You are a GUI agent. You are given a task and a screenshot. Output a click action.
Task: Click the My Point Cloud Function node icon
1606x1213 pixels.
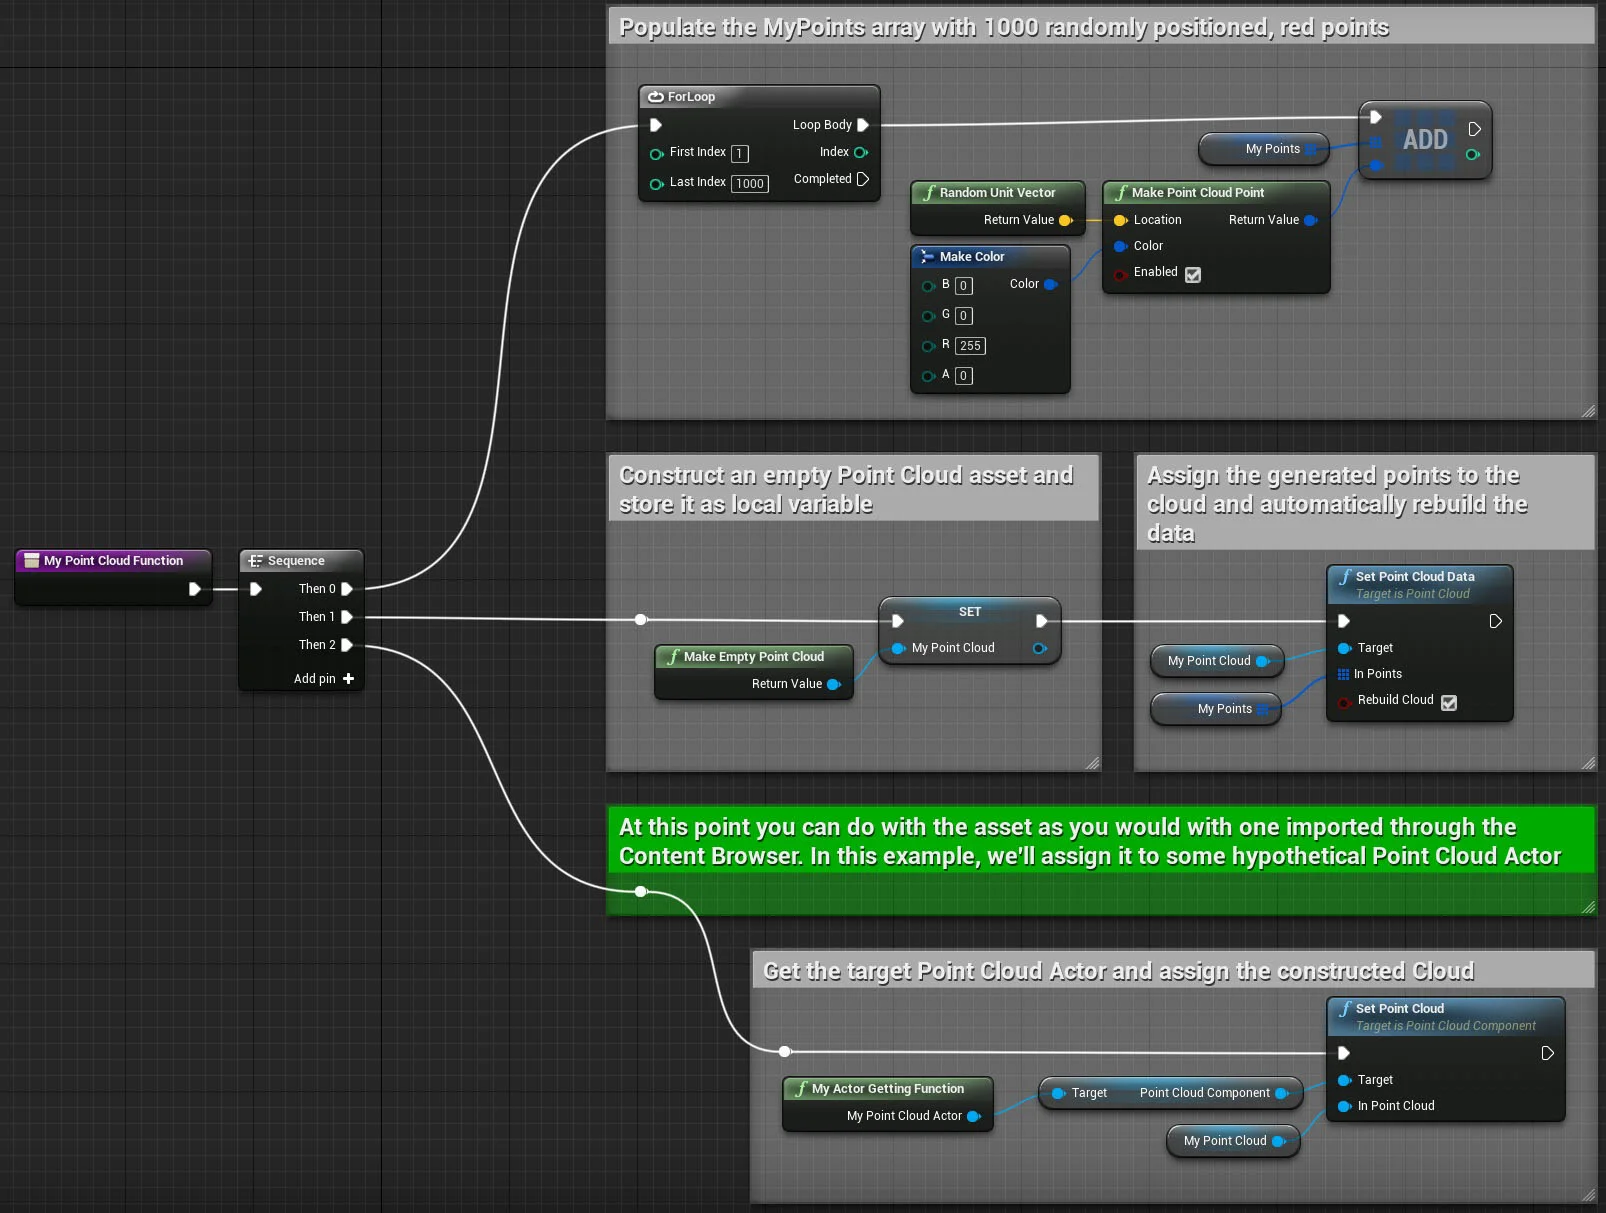click(x=31, y=561)
